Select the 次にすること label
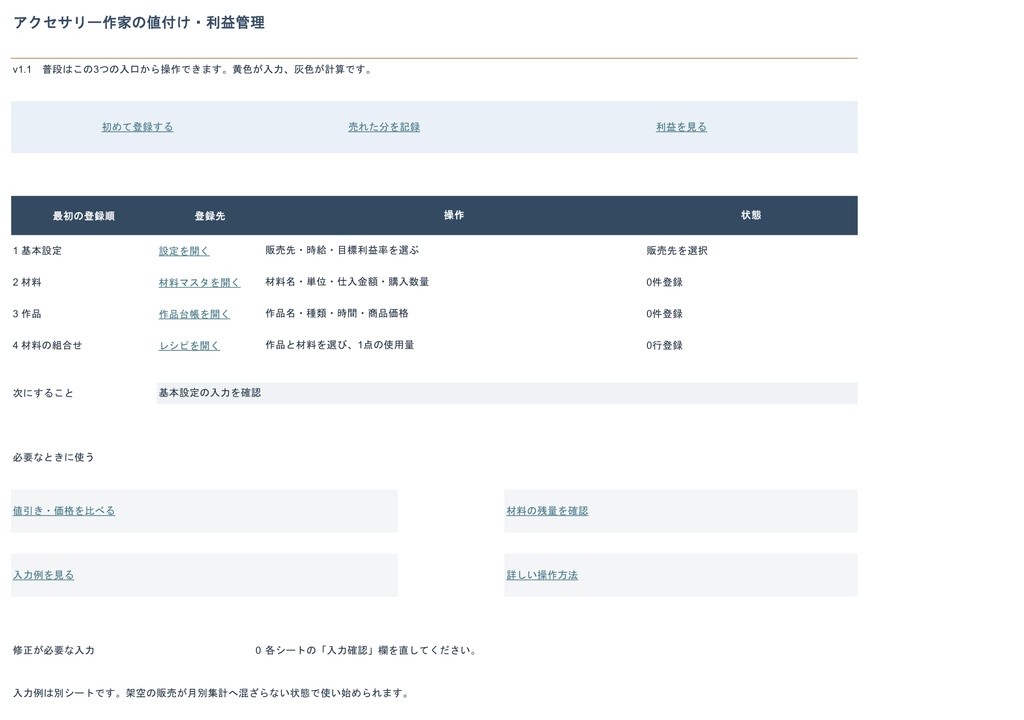The height and width of the screenshot is (720, 1024). (43, 393)
